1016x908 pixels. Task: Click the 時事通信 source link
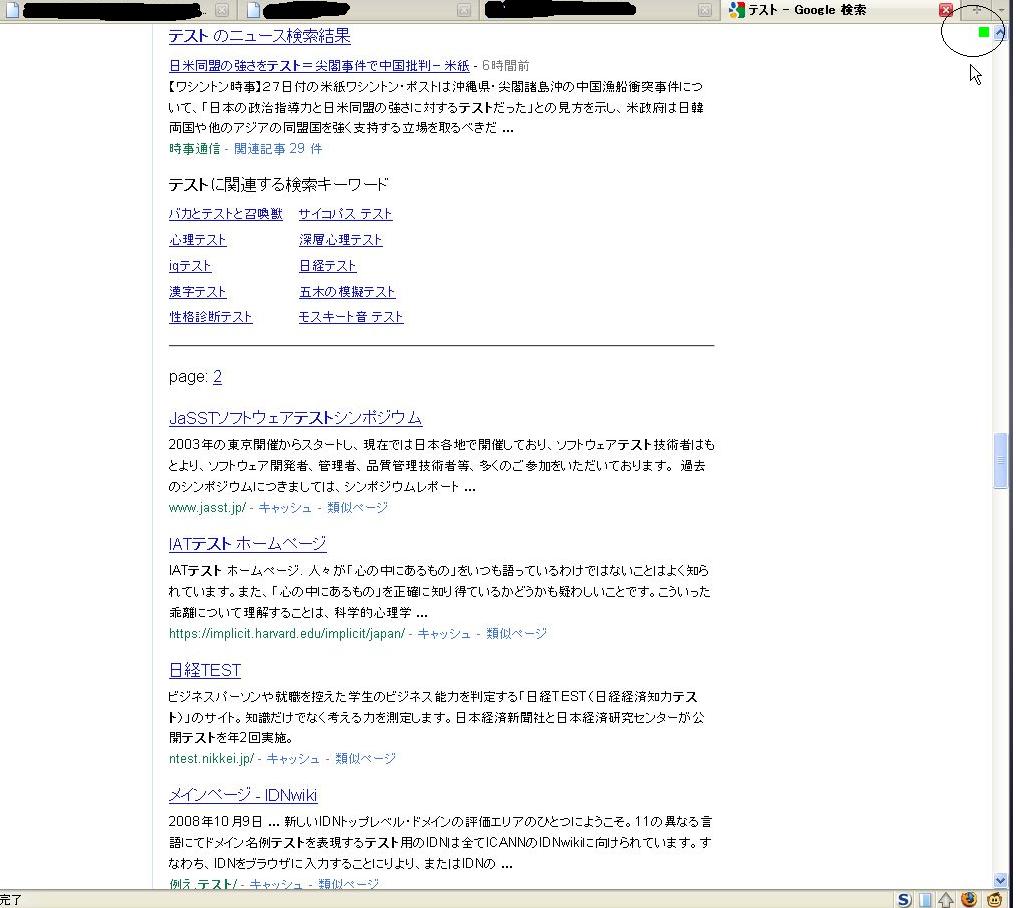click(x=194, y=148)
